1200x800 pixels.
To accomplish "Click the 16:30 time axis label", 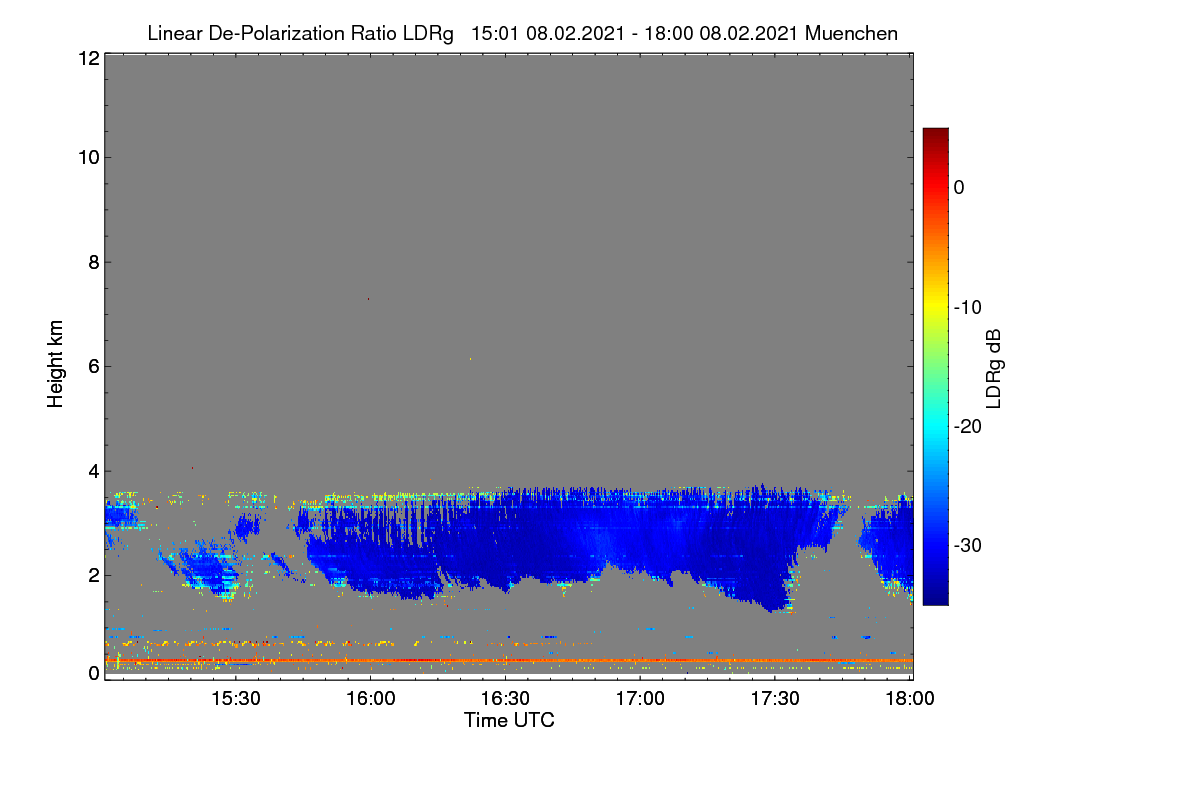I will tap(505, 700).
